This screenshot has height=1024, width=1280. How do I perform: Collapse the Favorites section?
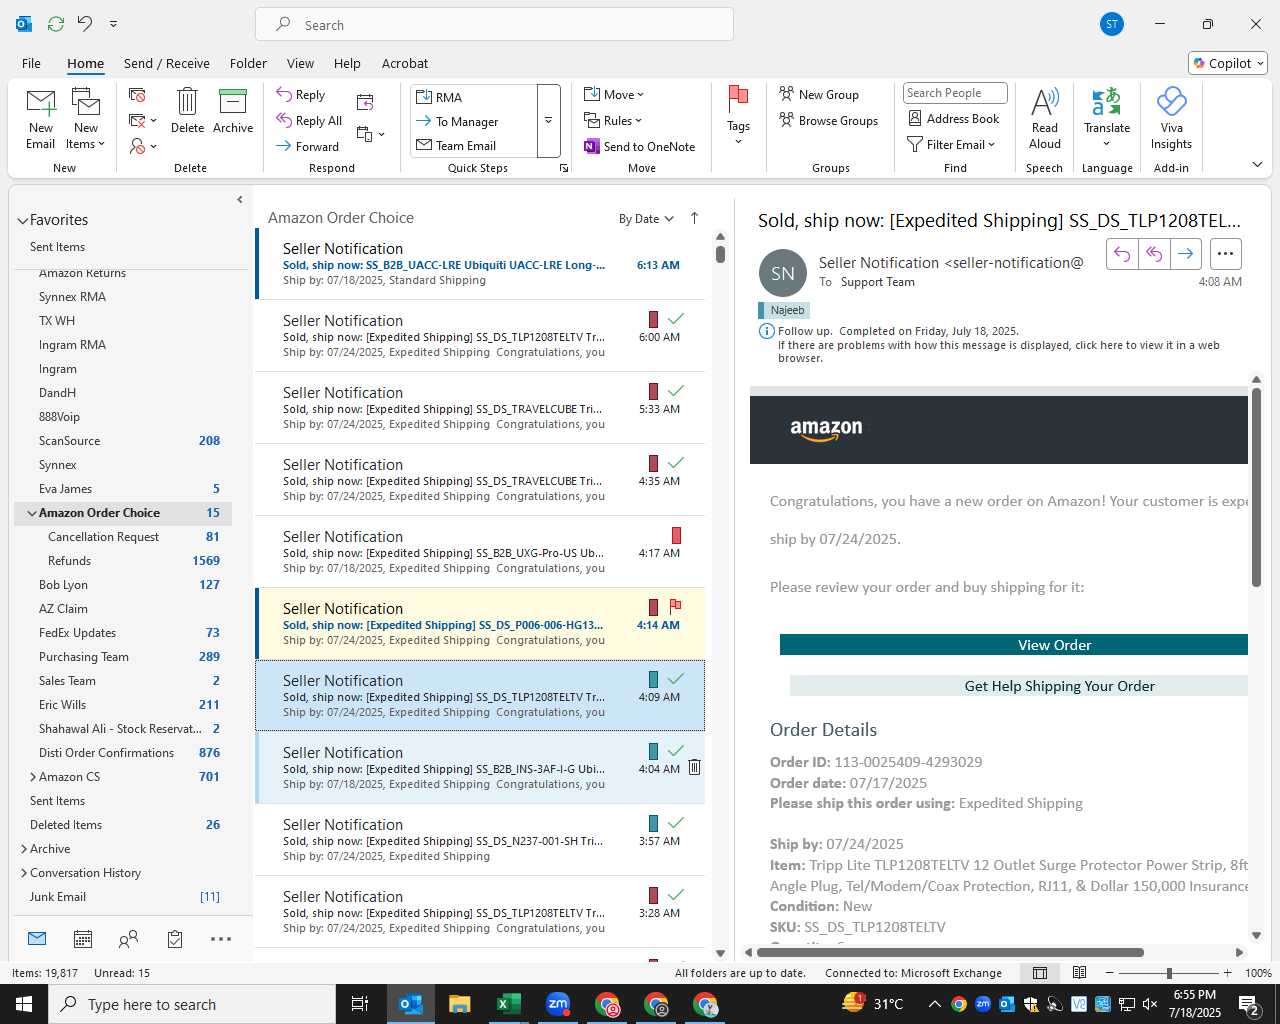(22, 221)
